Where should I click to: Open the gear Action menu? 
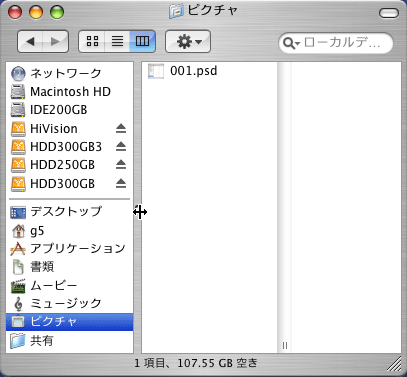(188, 42)
